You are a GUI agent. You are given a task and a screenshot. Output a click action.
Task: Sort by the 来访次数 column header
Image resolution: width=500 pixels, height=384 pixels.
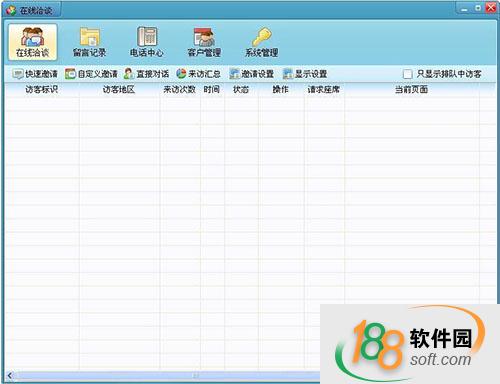(180, 89)
